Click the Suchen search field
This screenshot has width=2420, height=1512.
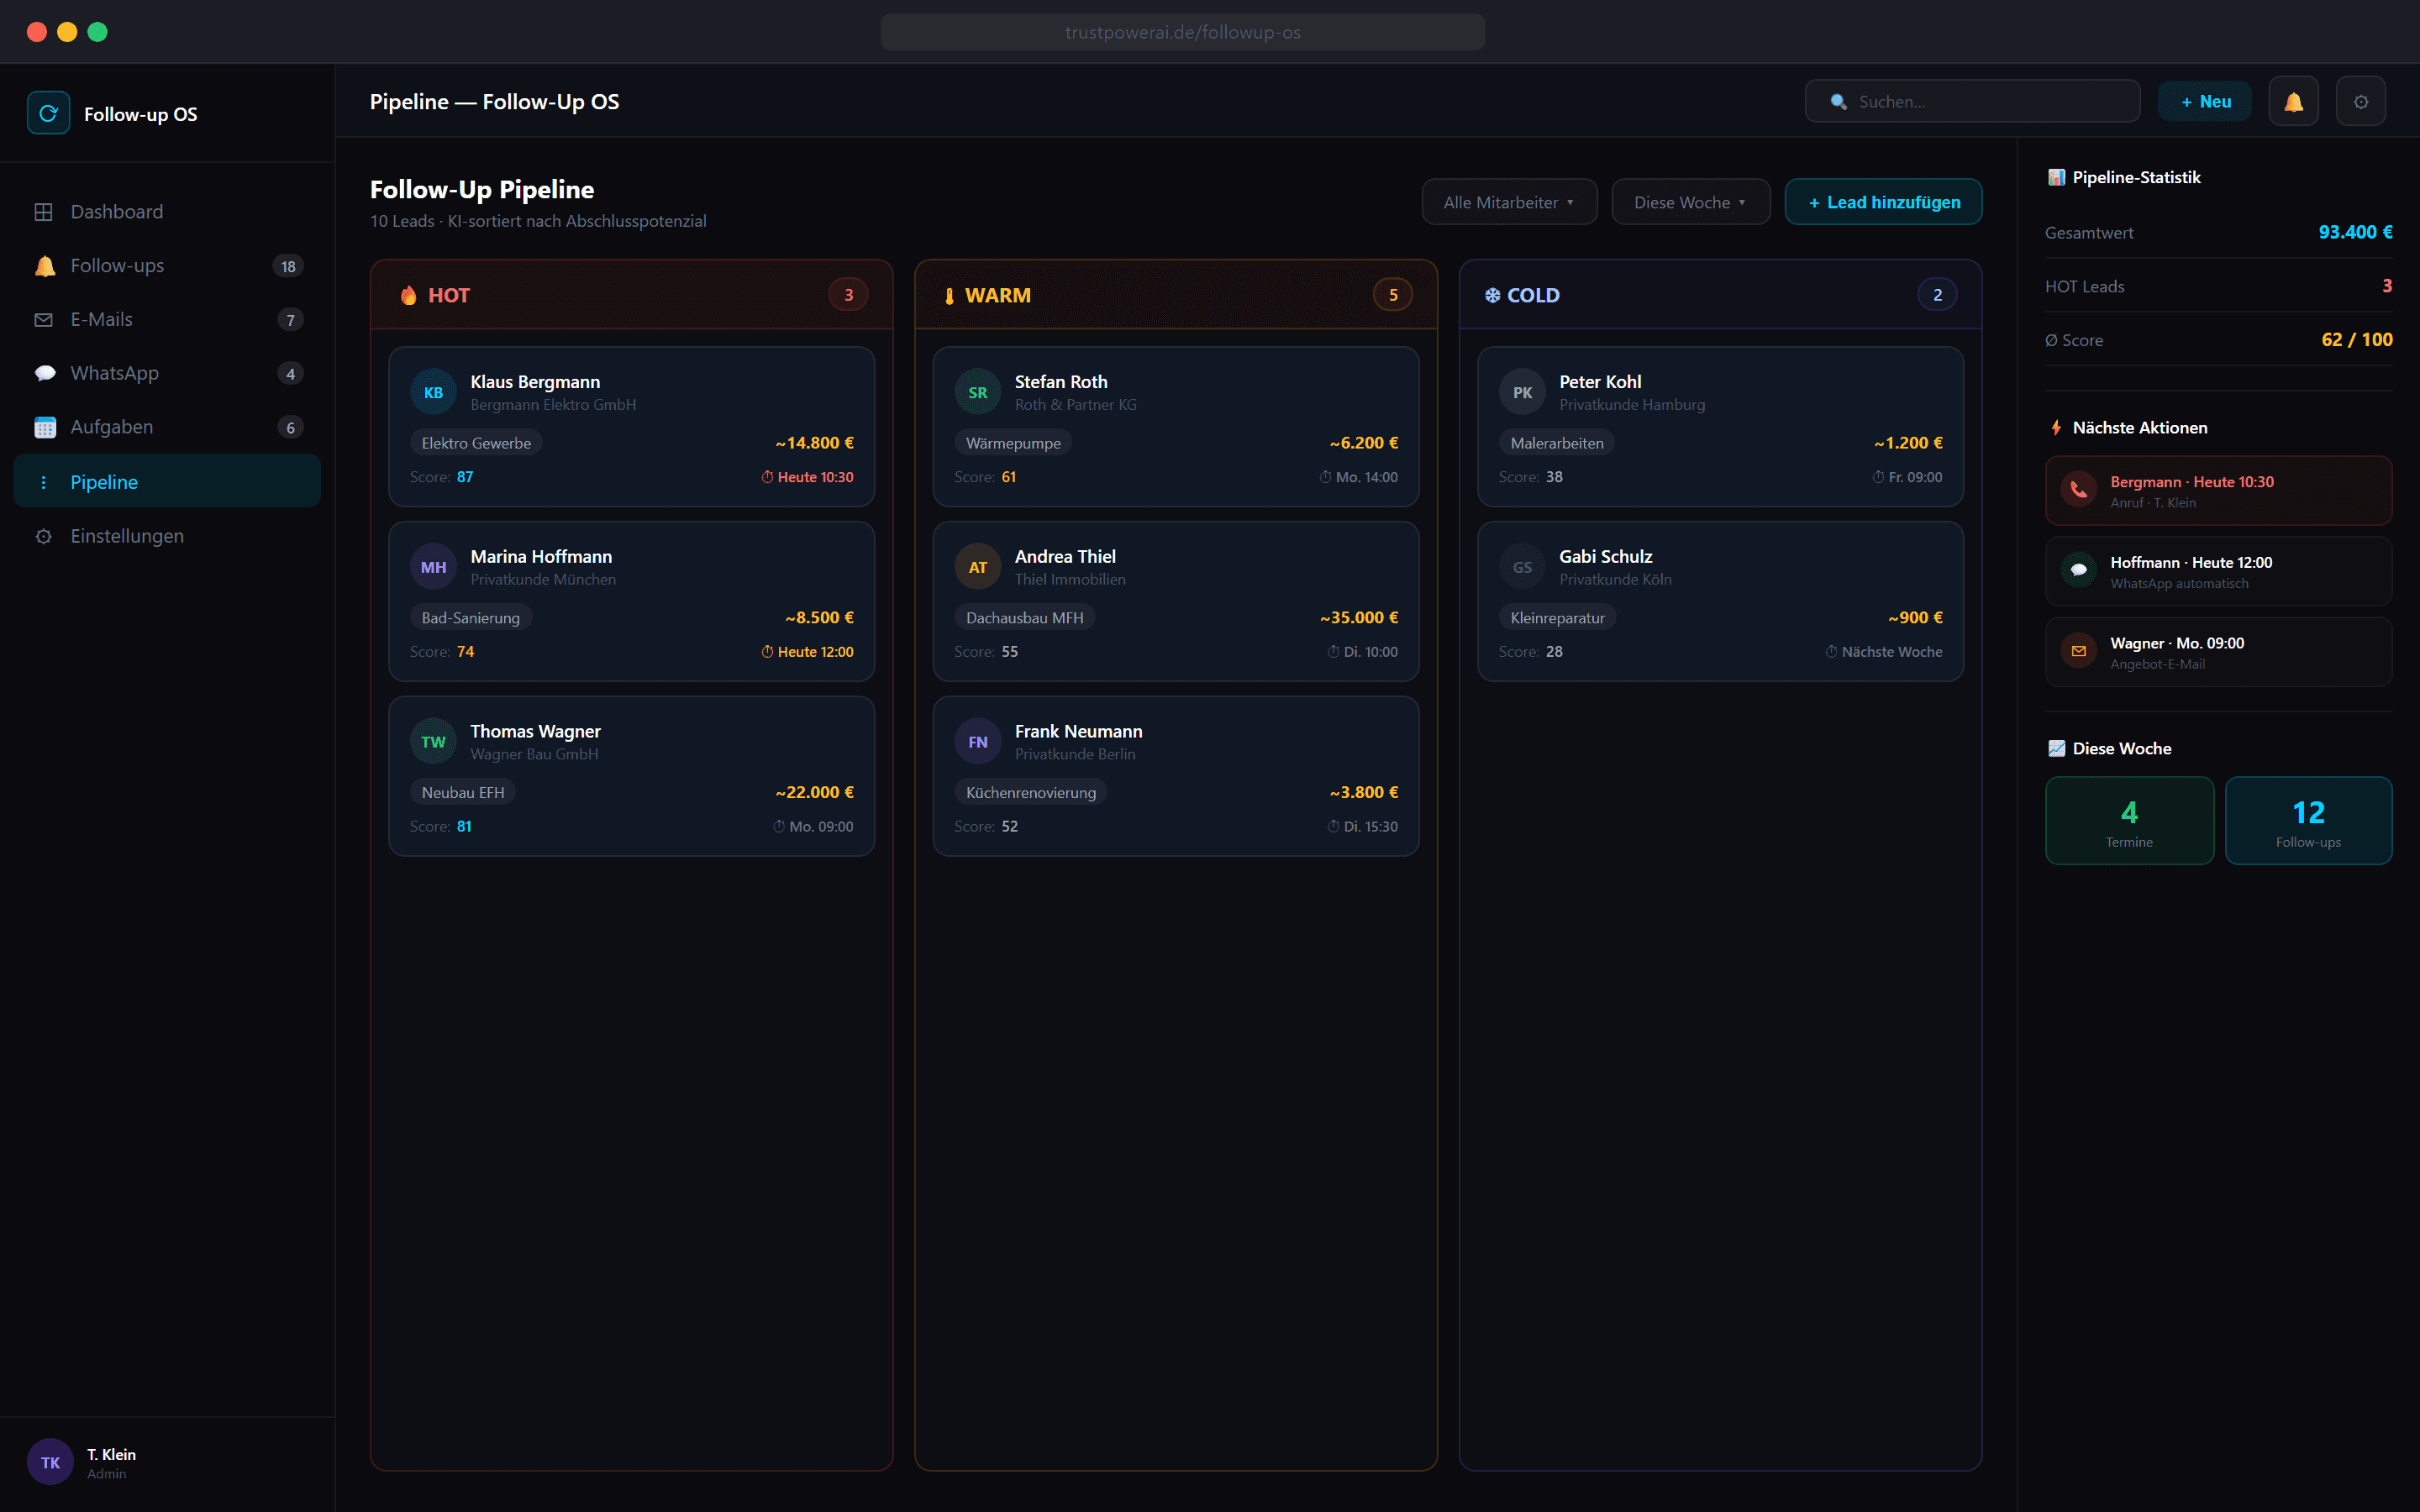coord(1972,101)
